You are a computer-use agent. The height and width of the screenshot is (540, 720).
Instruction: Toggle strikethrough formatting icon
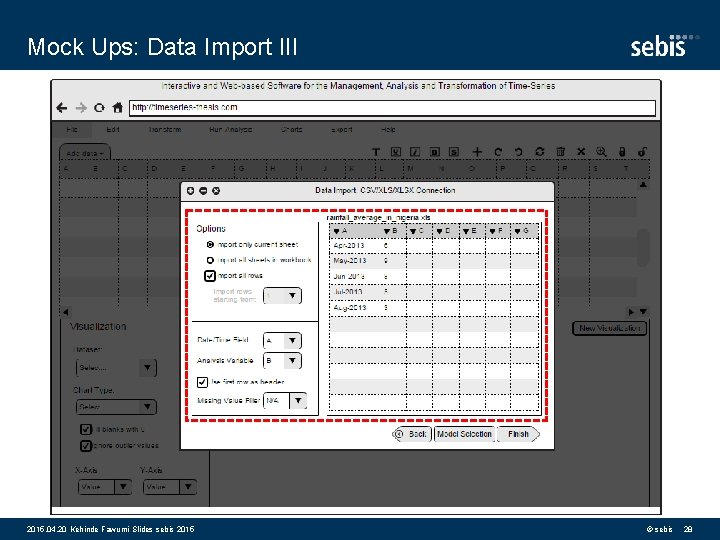(454, 152)
